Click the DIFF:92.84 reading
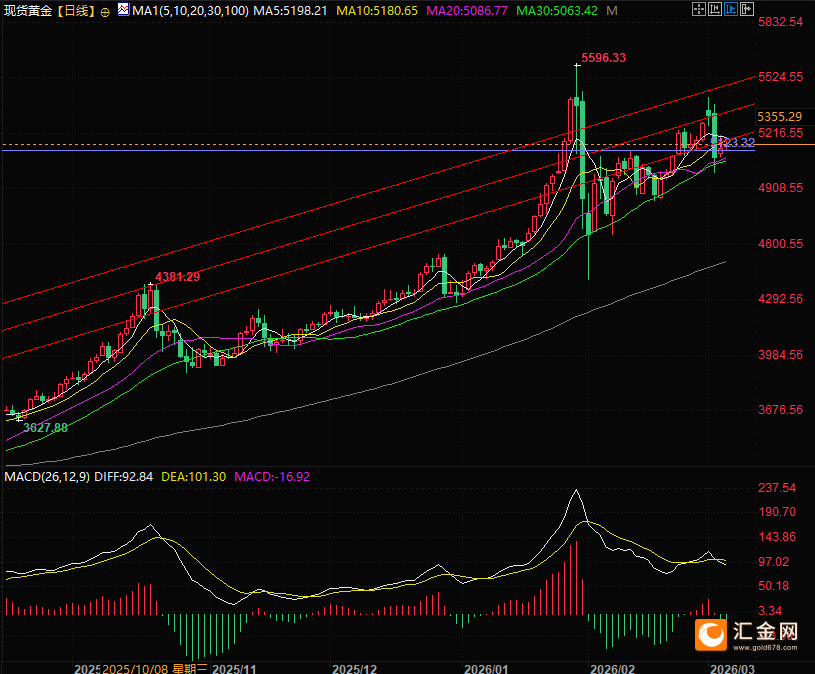 (124, 477)
